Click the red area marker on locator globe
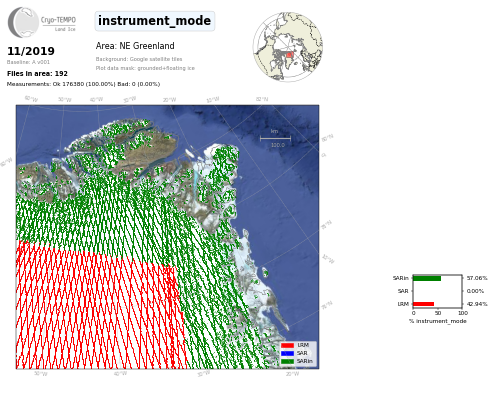 290,54
